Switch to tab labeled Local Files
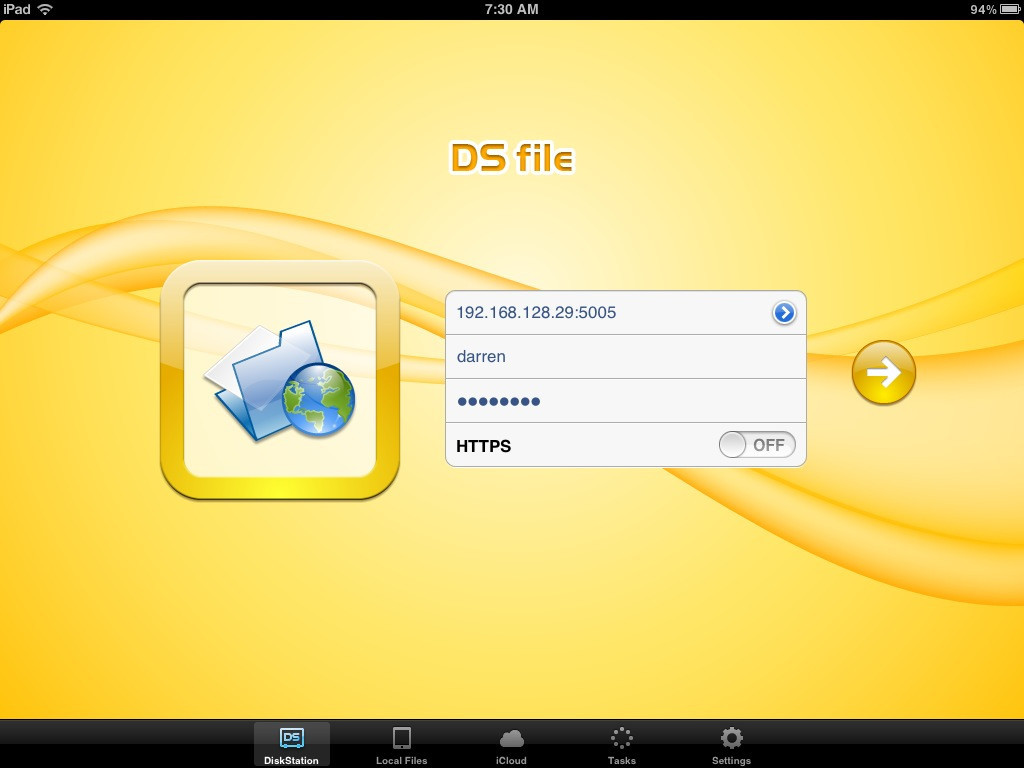Screen dimensions: 1024x768 click(x=402, y=760)
